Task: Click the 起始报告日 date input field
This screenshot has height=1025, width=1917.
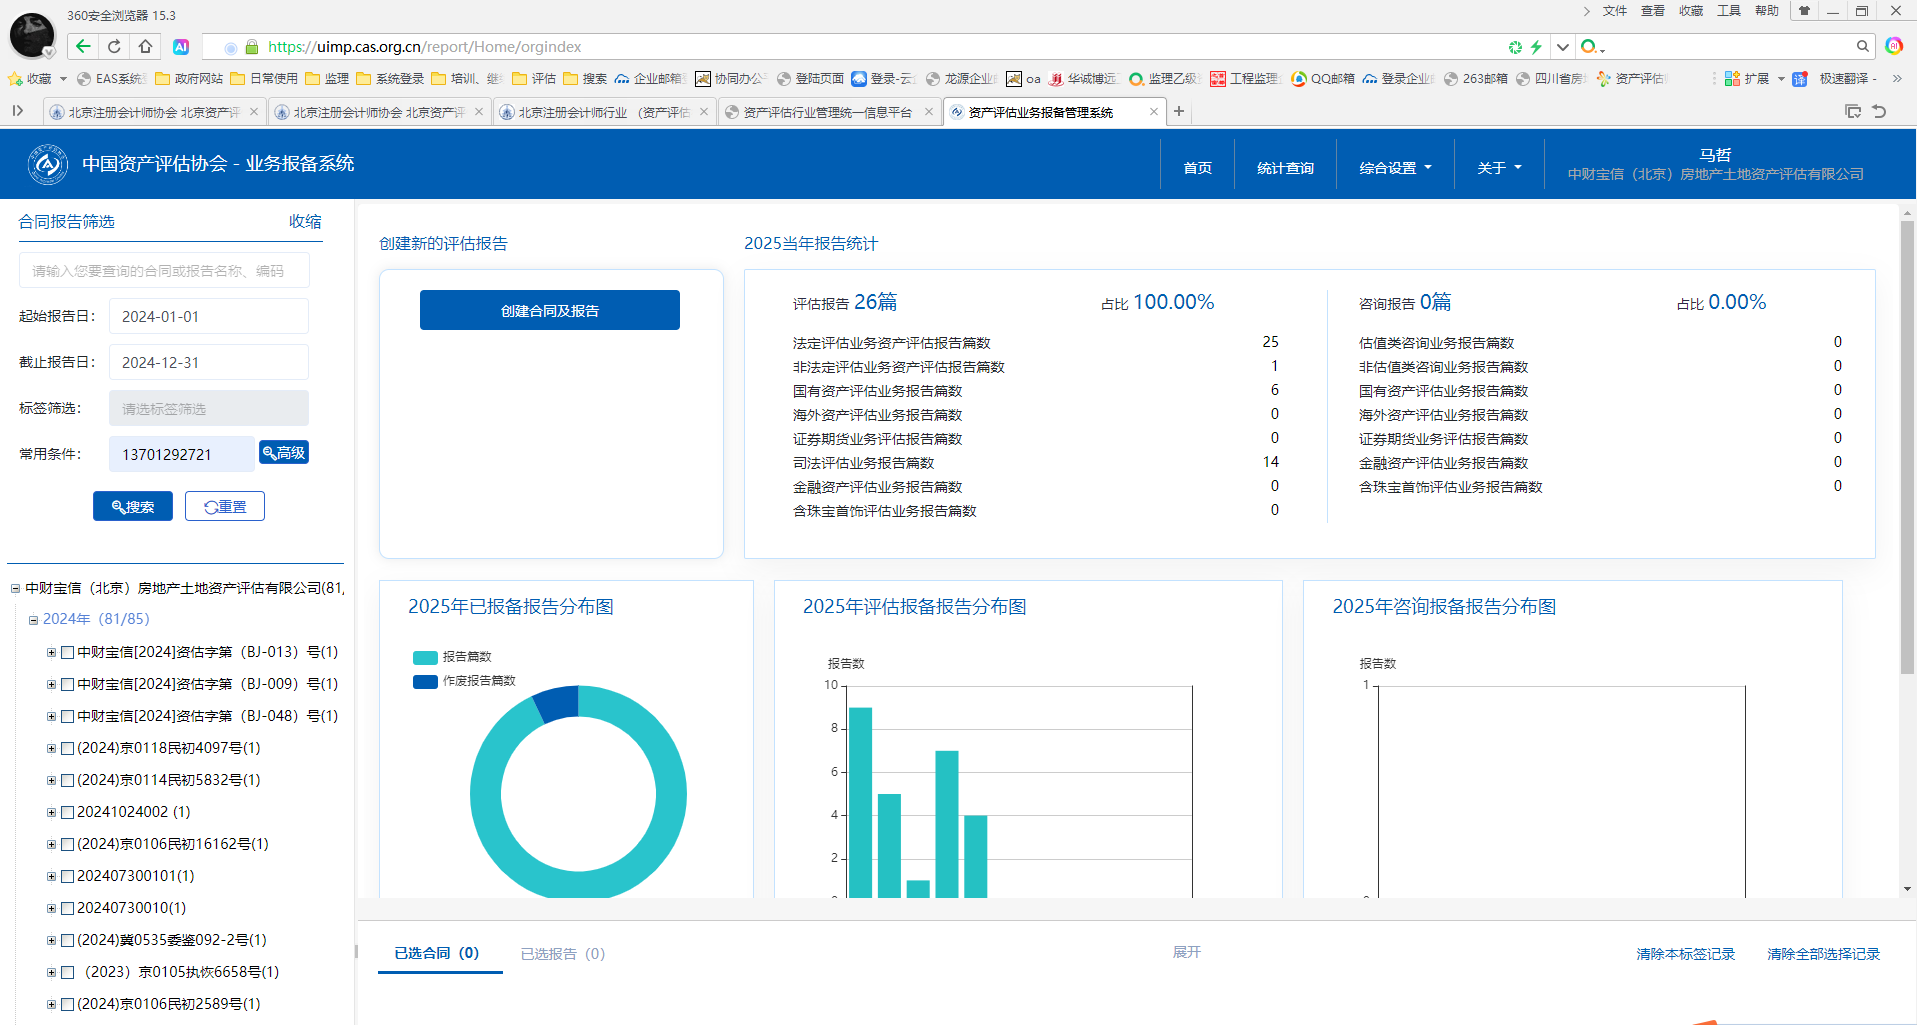Action: [x=208, y=316]
